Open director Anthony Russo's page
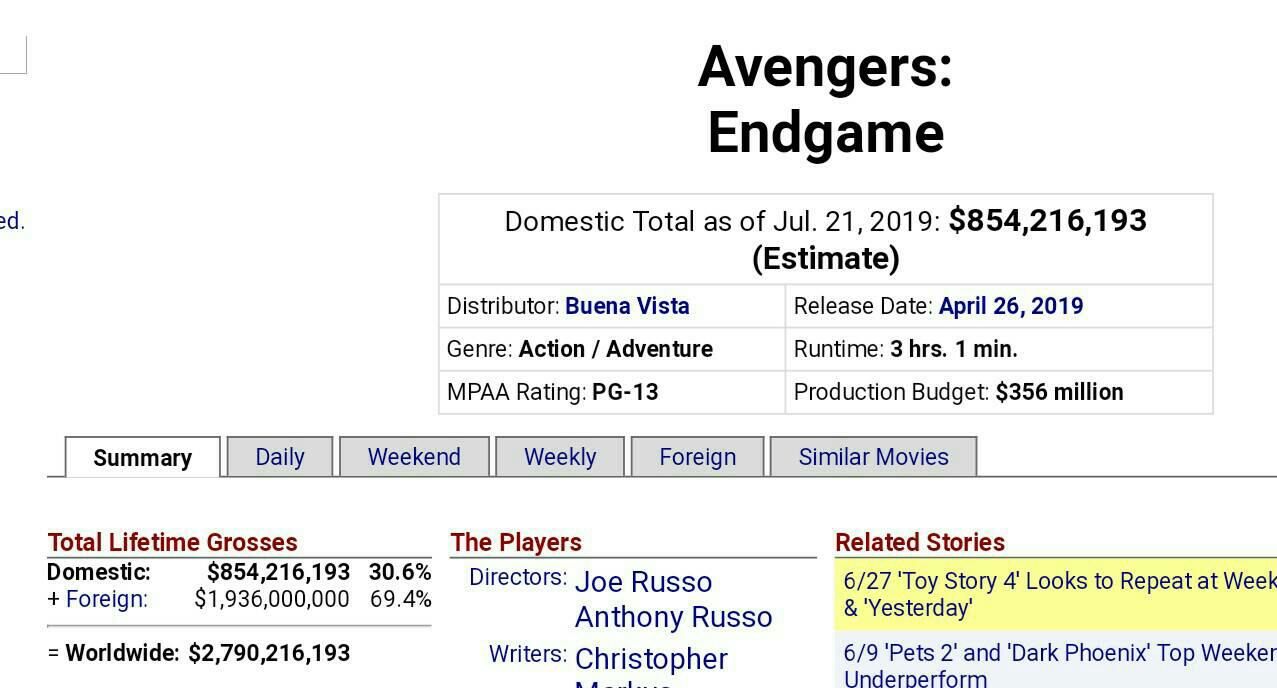Viewport: 1277px width, 688px height. [x=673, y=617]
